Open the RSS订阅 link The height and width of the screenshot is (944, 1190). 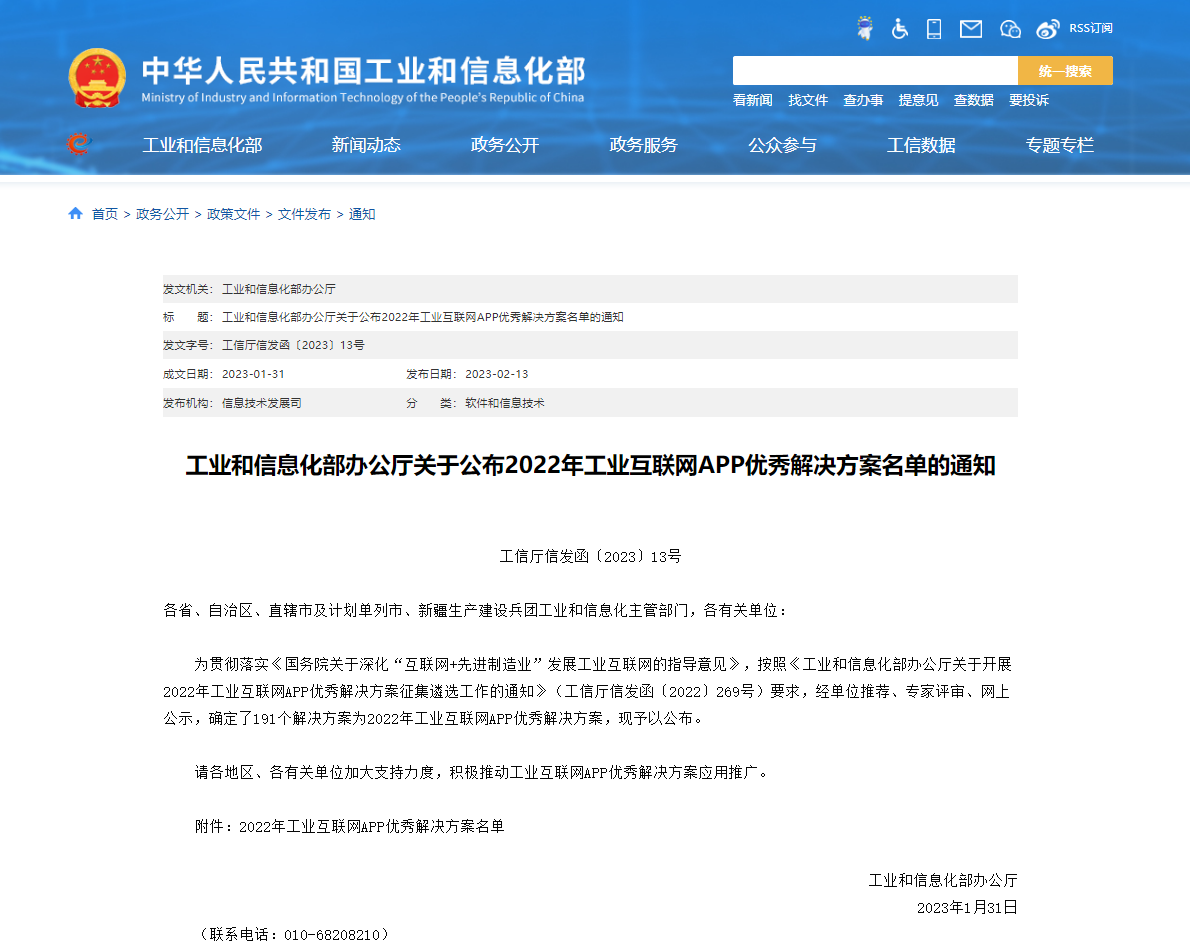(x=1091, y=28)
